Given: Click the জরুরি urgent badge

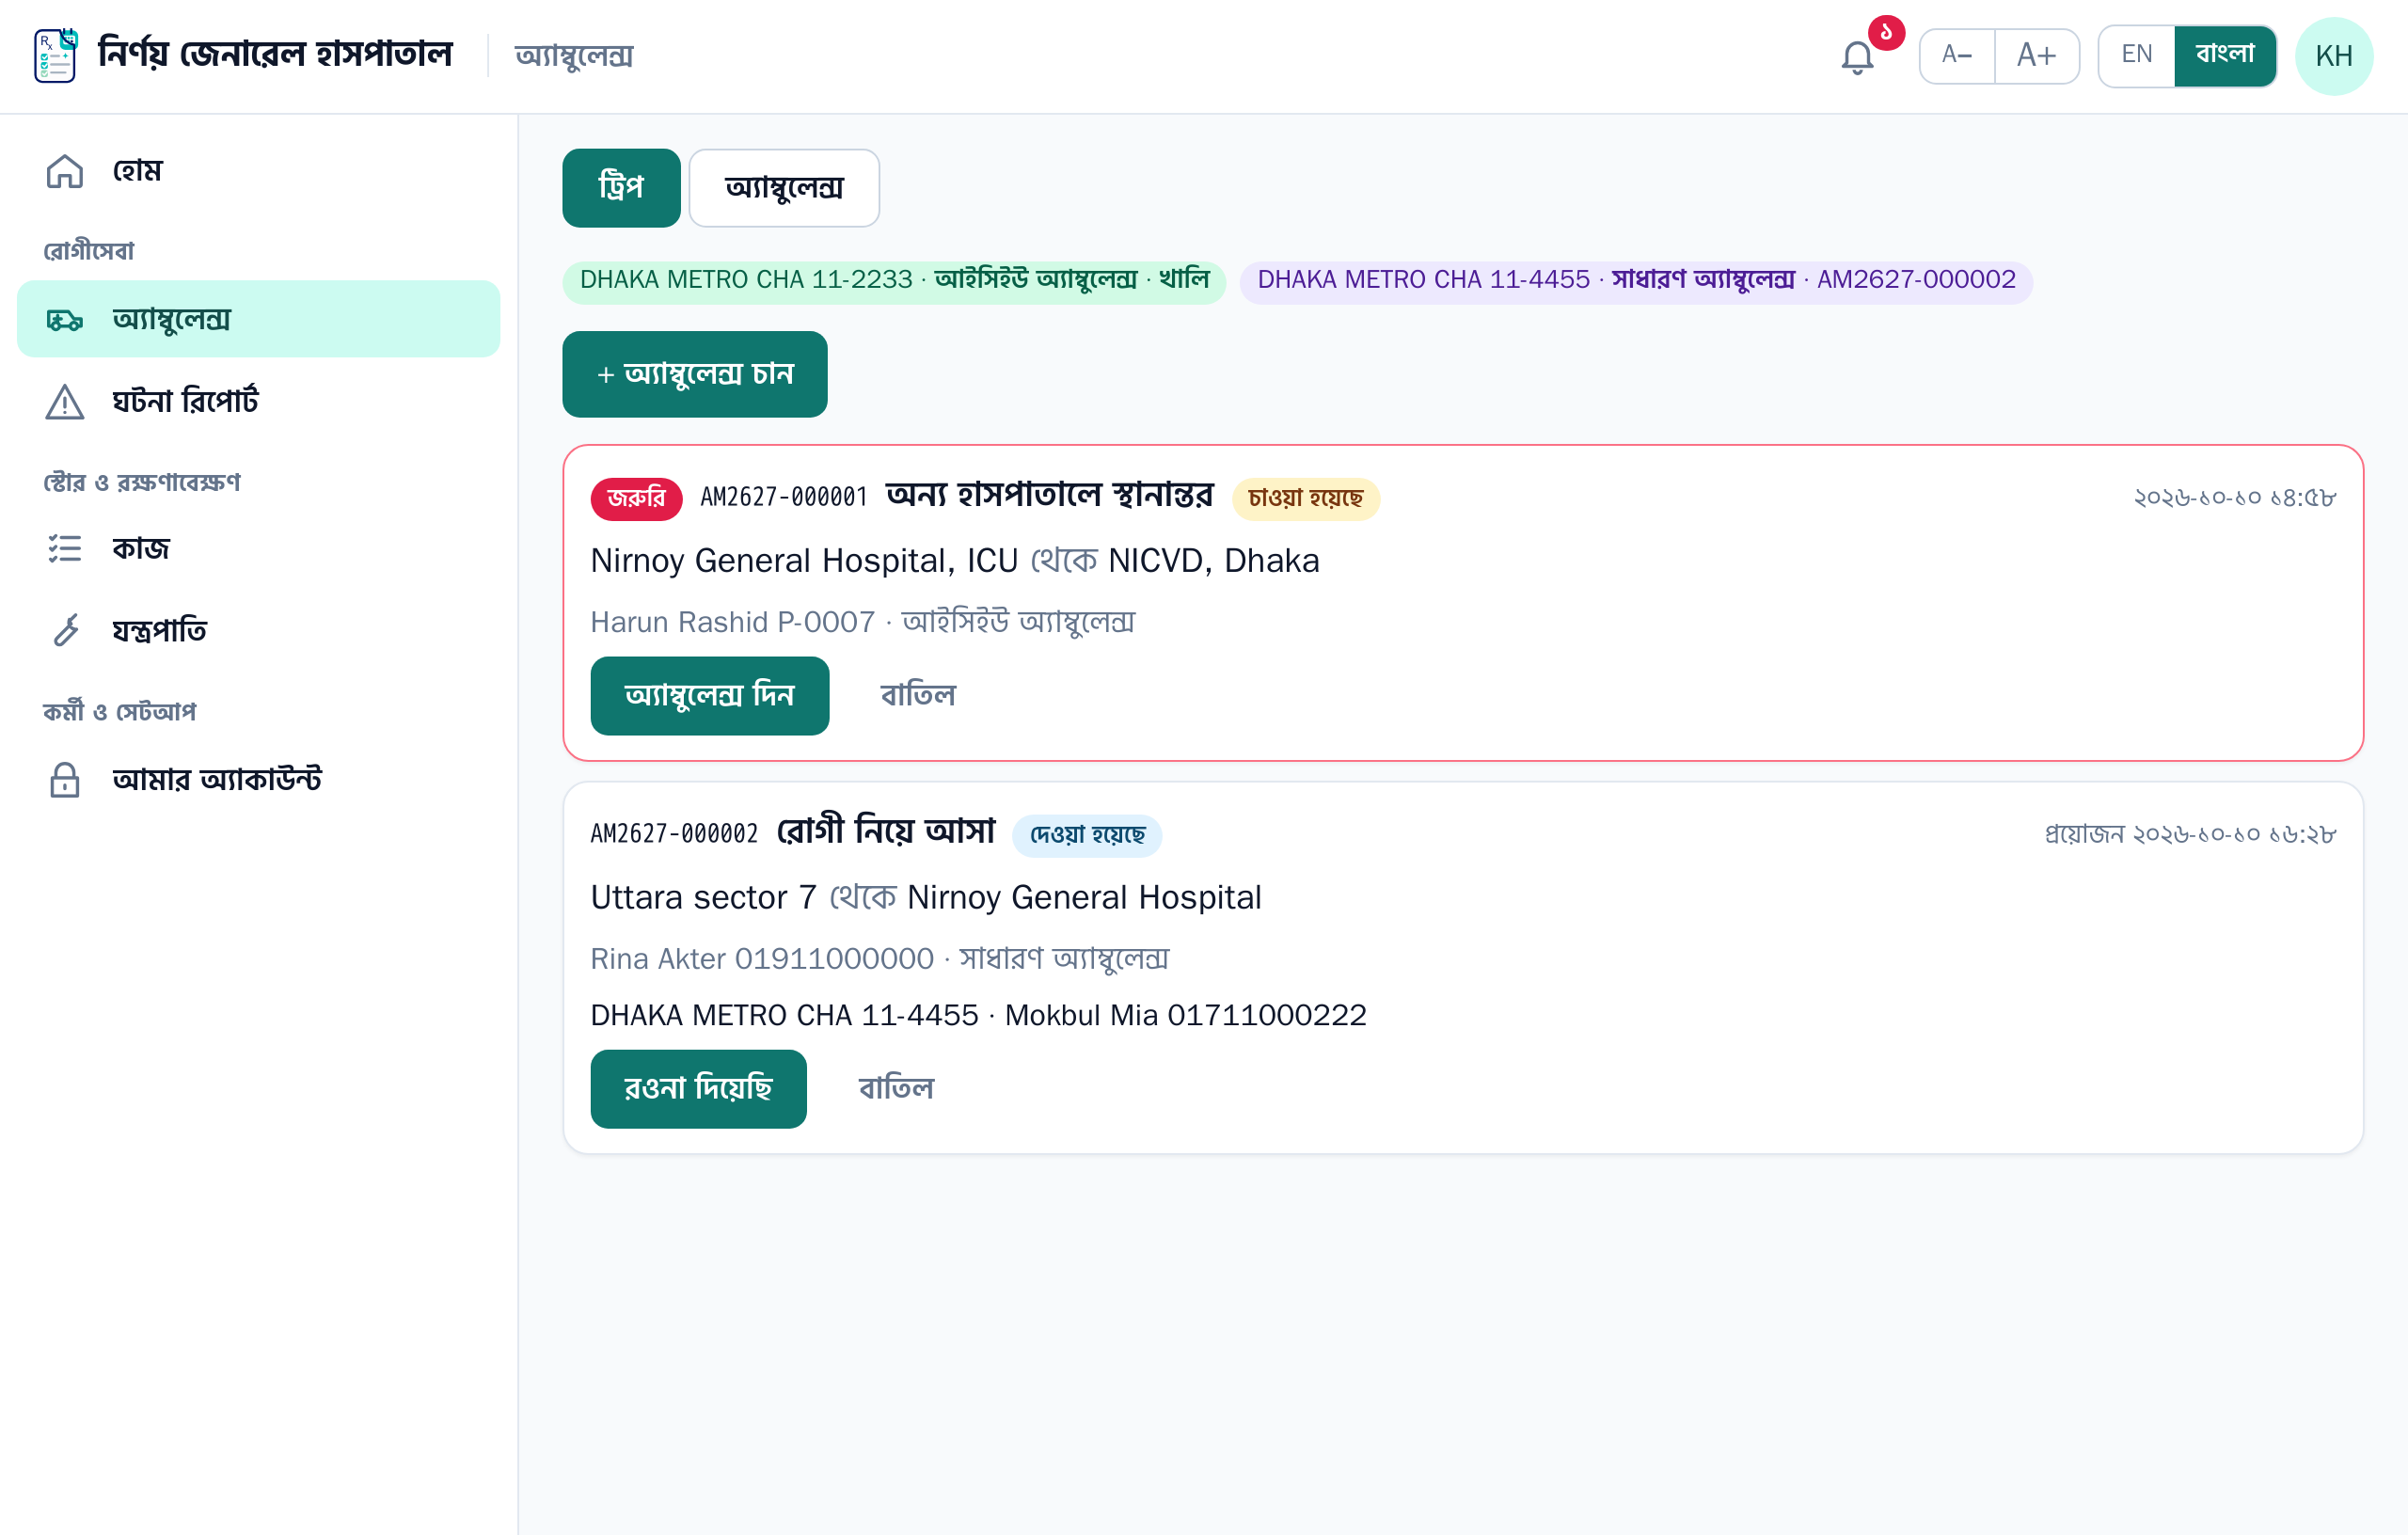Looking at the screenshot, I should point(636,498).
